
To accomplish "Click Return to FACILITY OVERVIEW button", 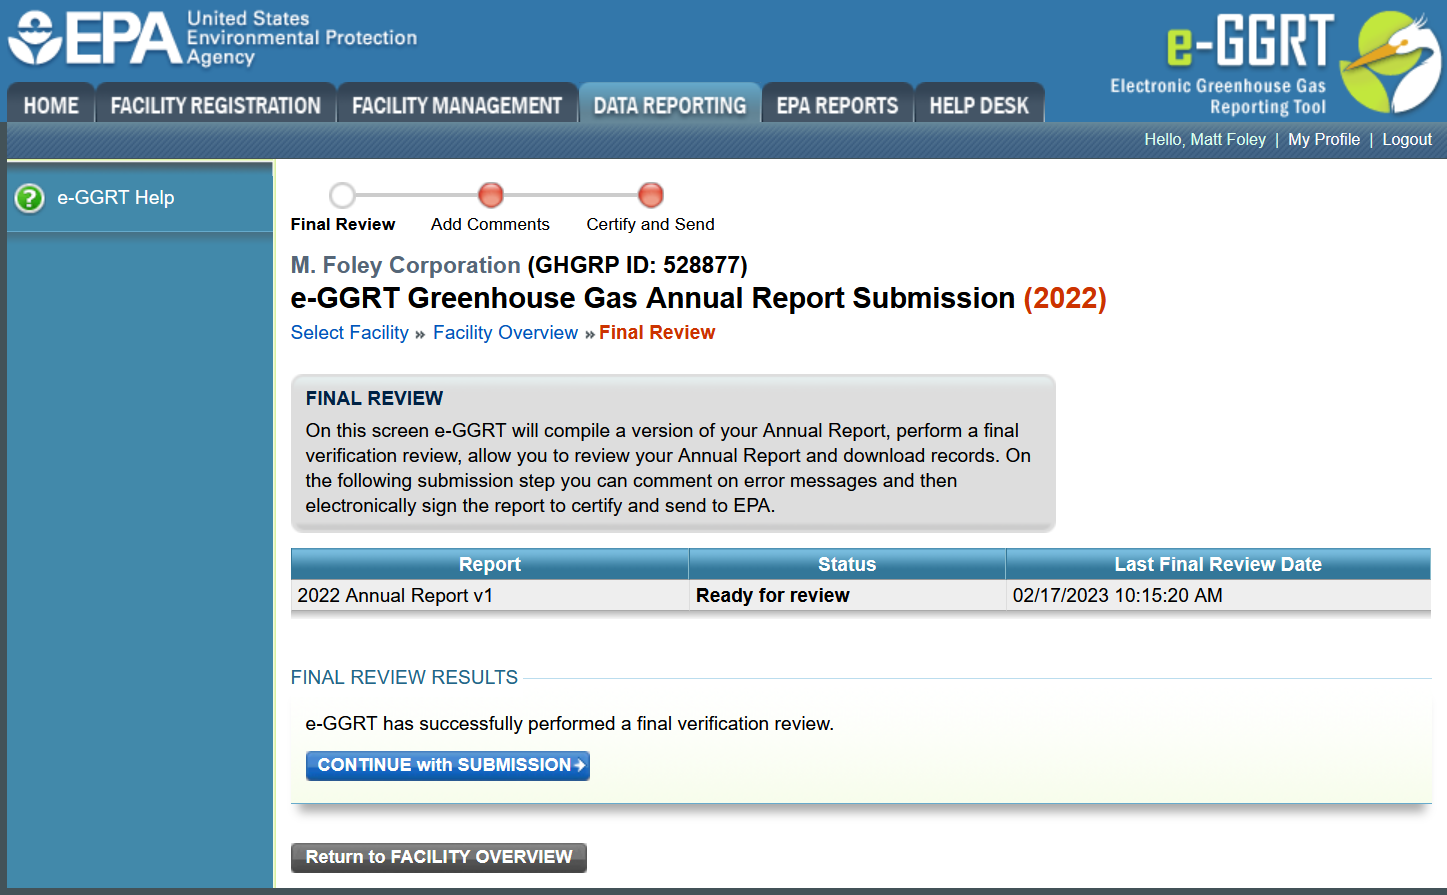I will [x=439, y=857].
